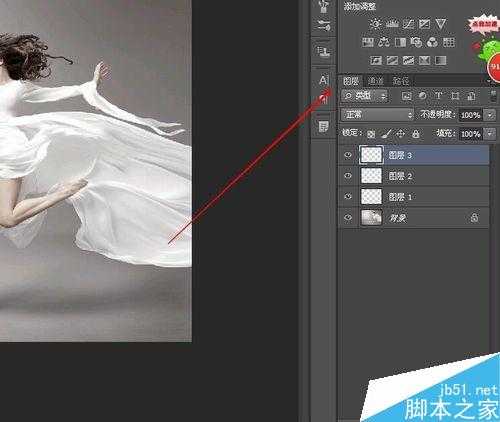Toggle lock transparent pixels
Screen dimensions: 500x422
pos(371,134)
